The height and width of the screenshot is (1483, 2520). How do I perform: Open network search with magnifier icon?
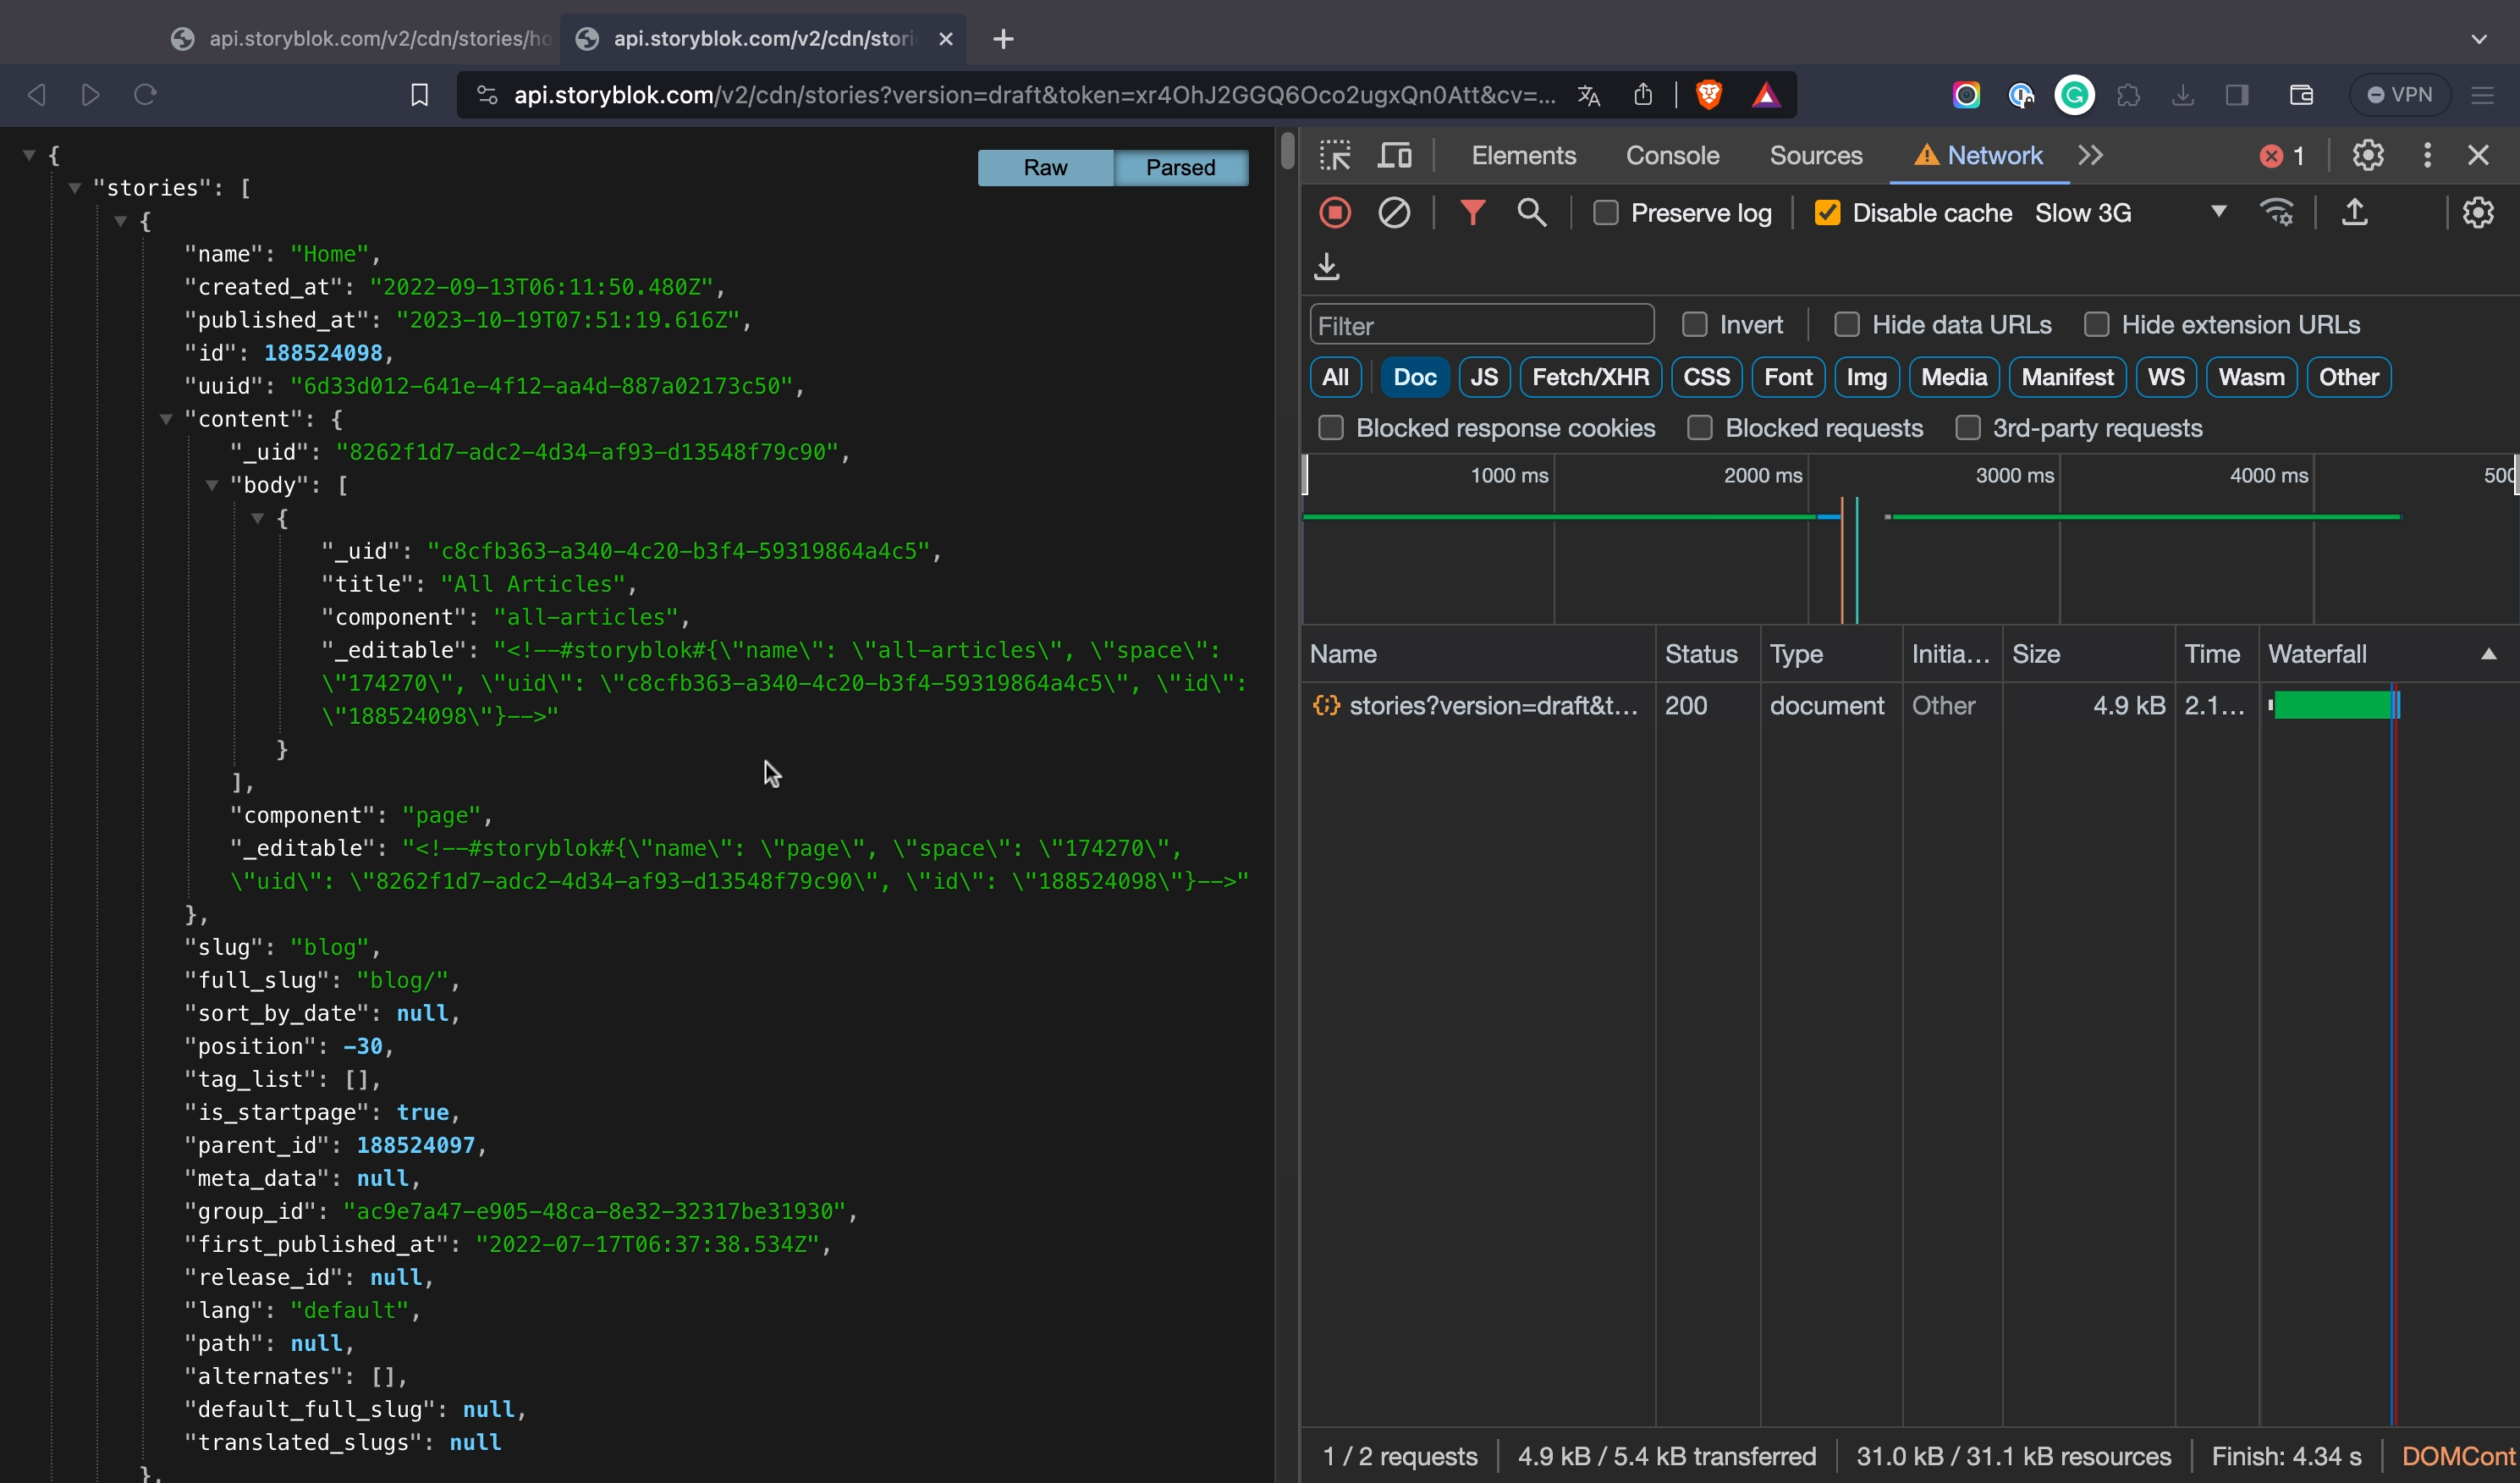pos(1531,213)
